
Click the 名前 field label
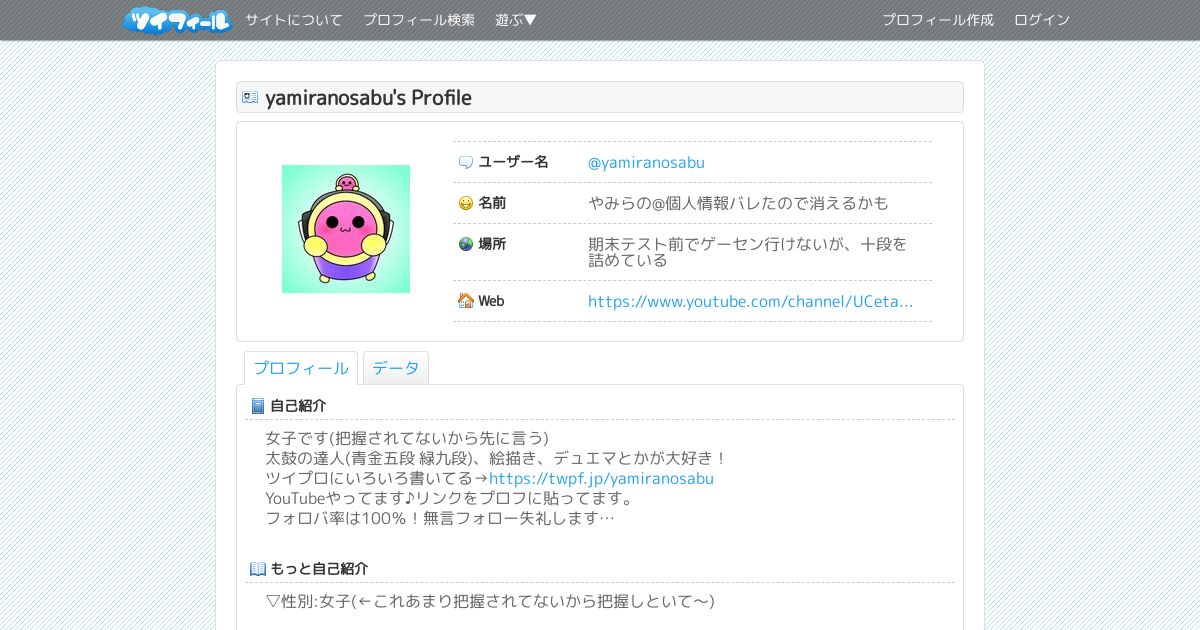tap(492, 203)
